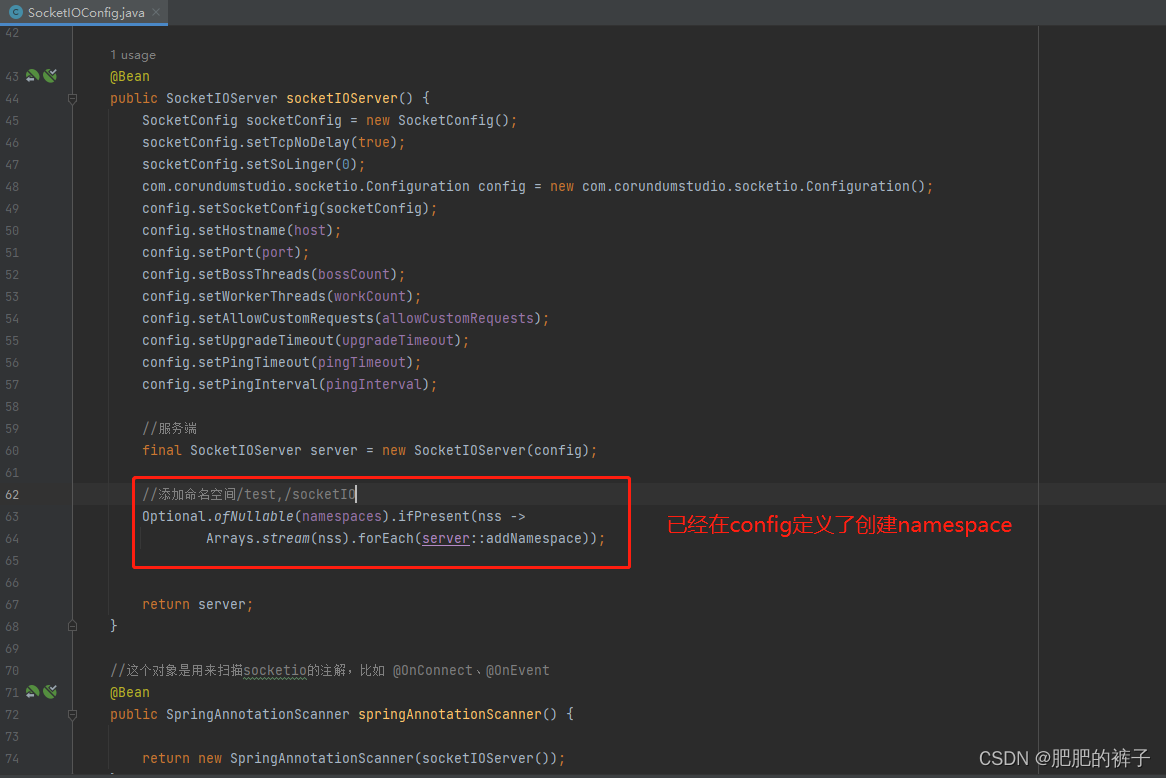The width and height of the screenshot is (1166, 778).
Task: Click 'setPingInterval' on line 57
Action: click(258, 385)
